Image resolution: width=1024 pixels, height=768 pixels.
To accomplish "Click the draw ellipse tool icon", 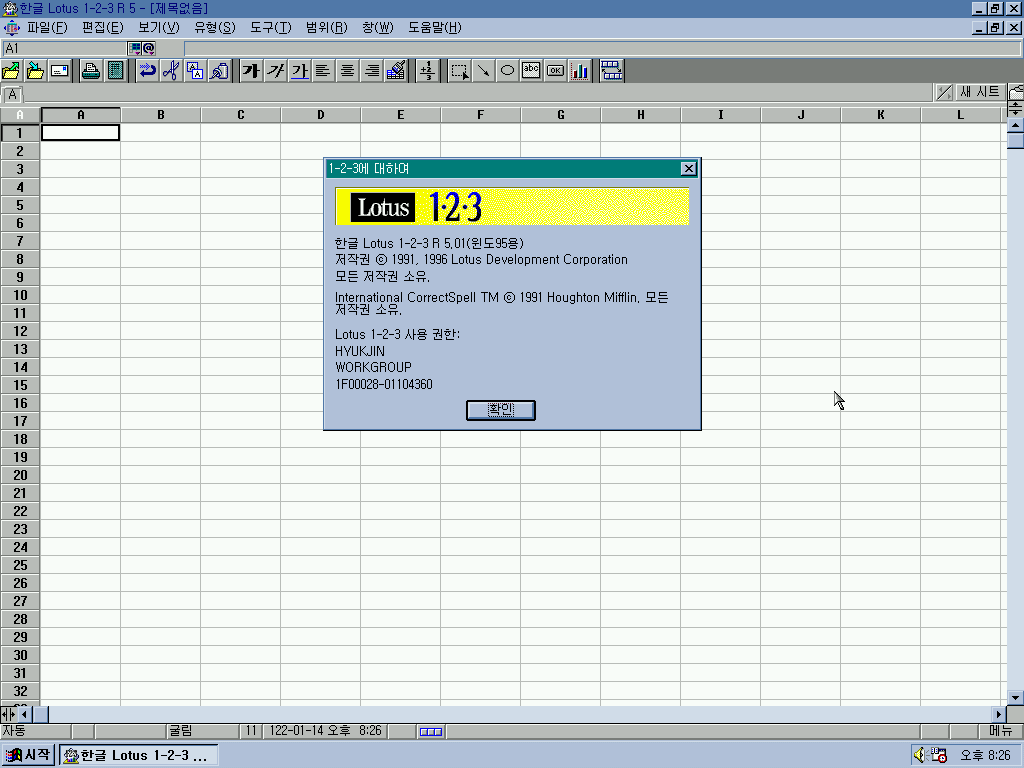I will tap(507, 71).
